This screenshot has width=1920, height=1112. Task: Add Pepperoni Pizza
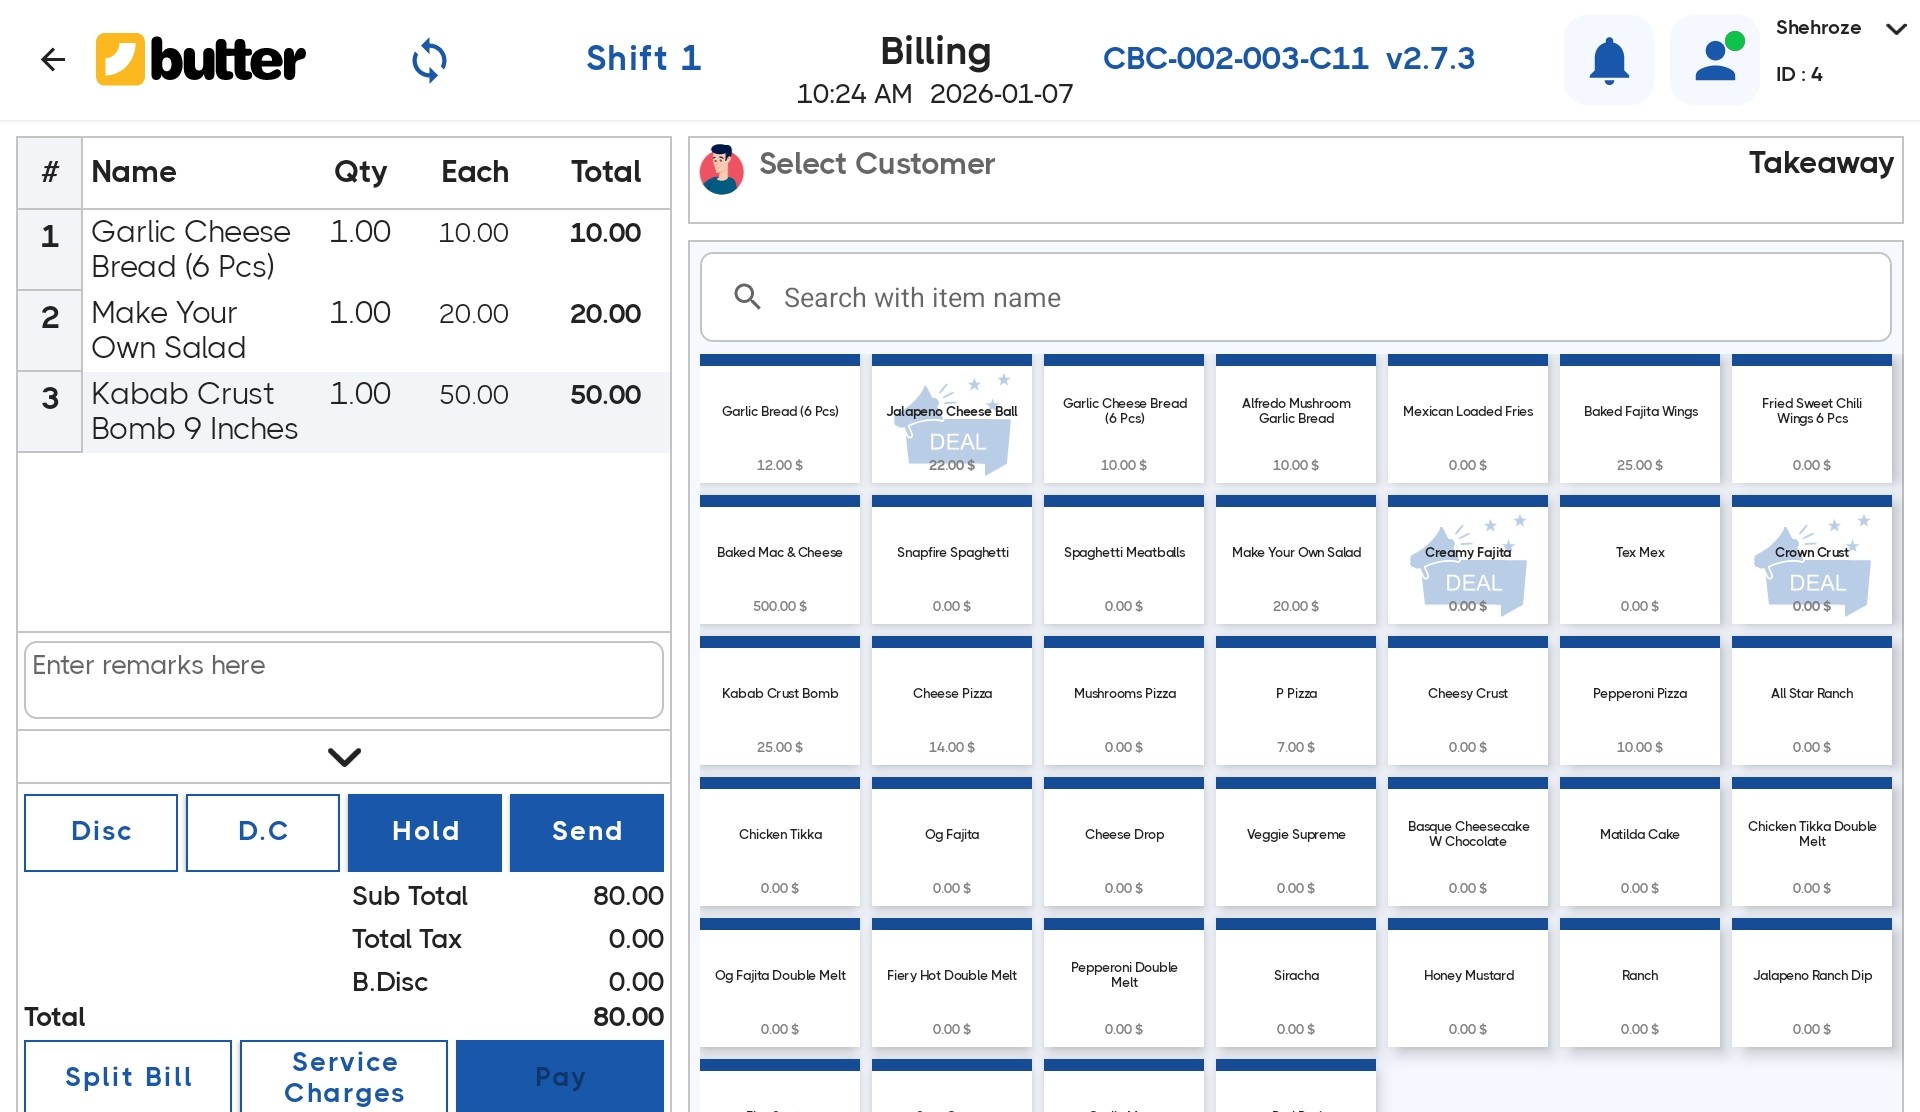[x=1640, y=702]
